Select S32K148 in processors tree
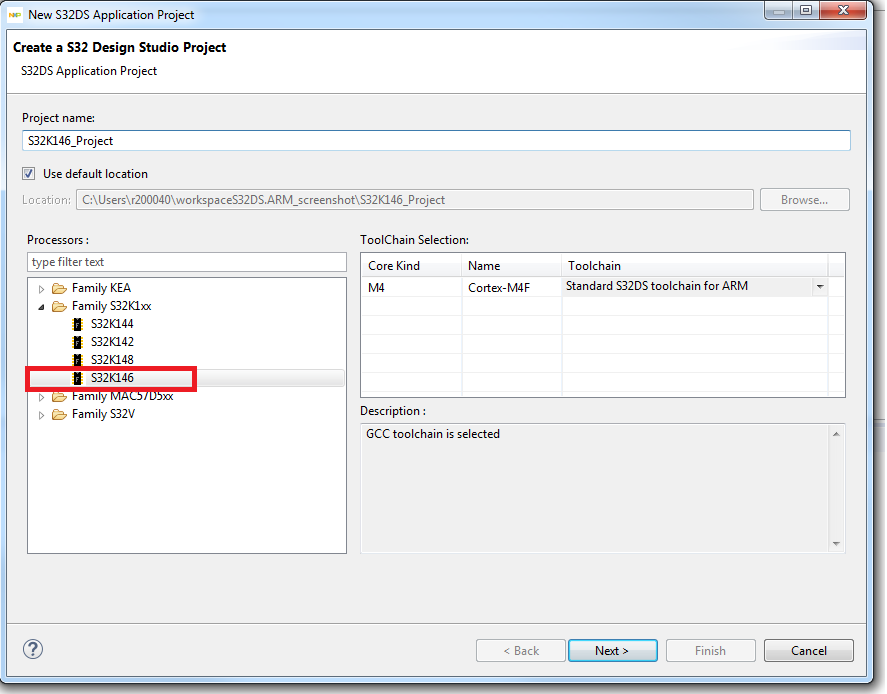Screen dimensions: 887x694 (x=112, y=360)
